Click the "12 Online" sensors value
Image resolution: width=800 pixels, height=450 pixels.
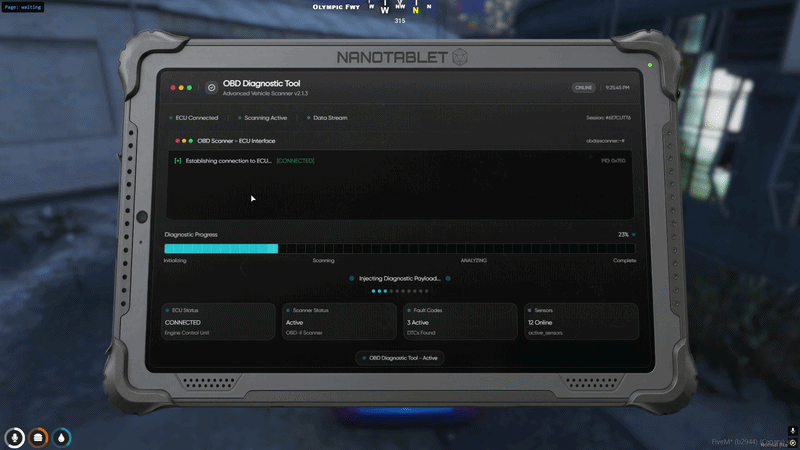point(540,322)
